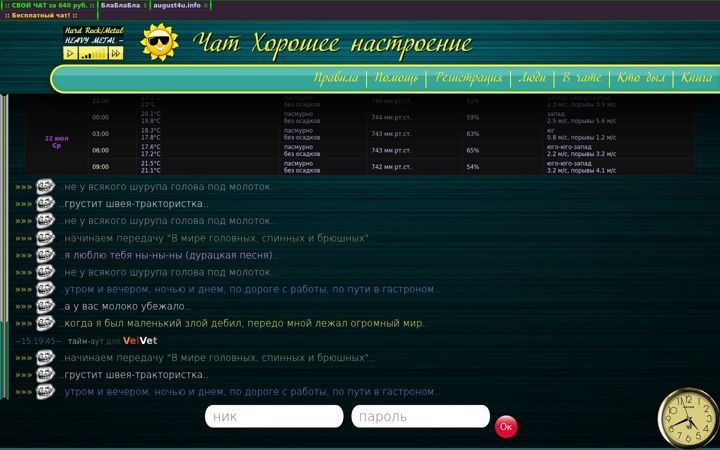This screenshot has height=450, width=720.
Task: Click the "22 июл Ср" date cell
Action: [x=56, y=142]
